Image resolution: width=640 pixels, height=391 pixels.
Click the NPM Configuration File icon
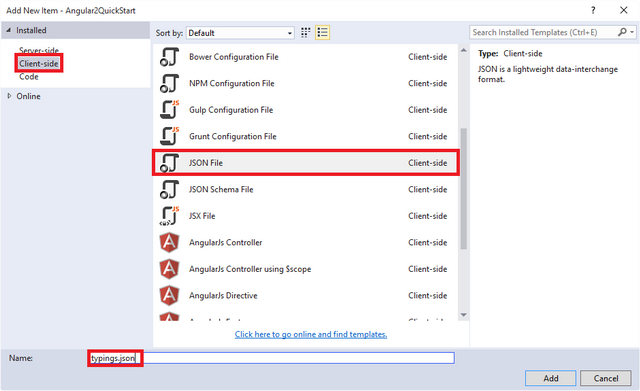169,83
